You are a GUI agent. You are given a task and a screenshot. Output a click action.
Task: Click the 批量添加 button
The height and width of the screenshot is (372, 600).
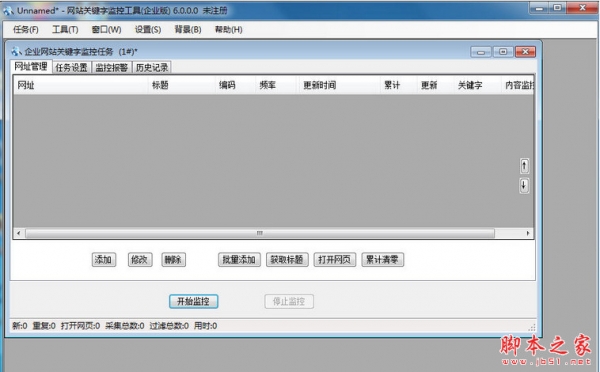239,259
